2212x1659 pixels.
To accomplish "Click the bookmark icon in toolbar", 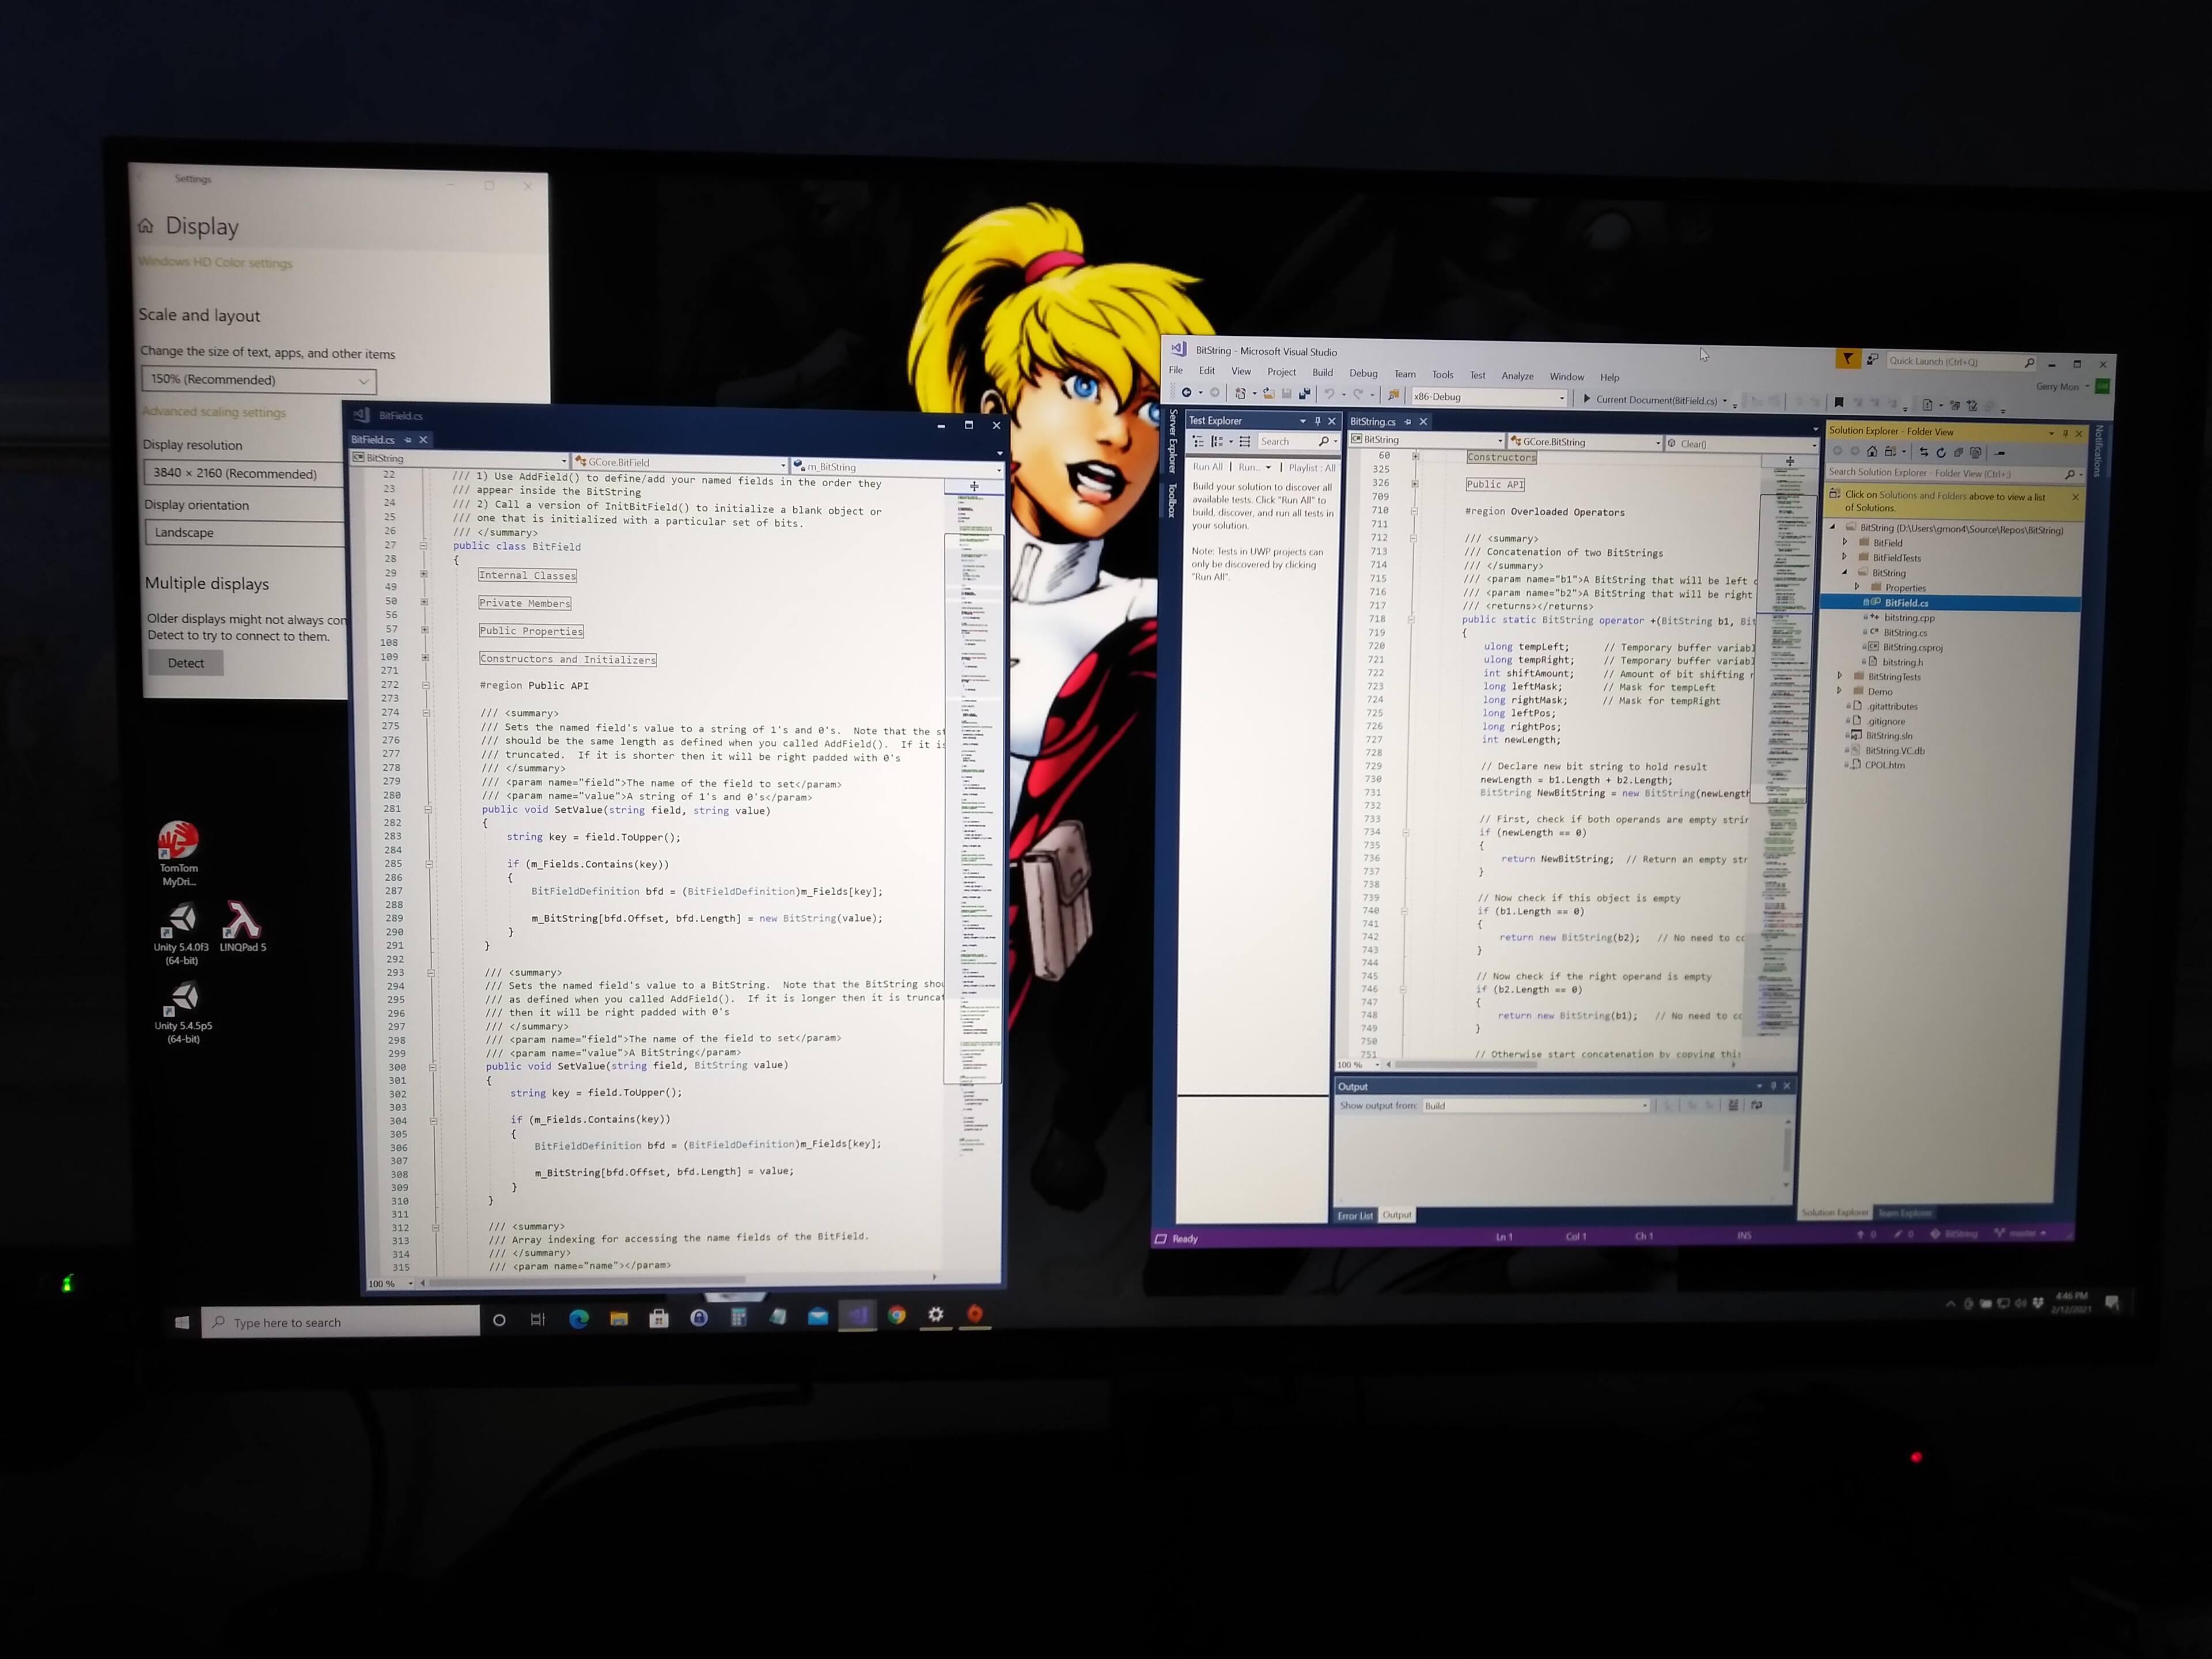I will (1838, 403).
